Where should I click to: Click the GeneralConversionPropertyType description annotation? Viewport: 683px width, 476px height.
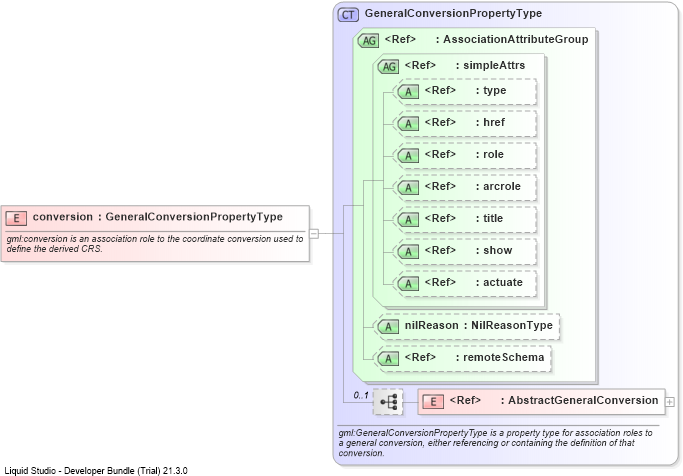click(495, 443)
